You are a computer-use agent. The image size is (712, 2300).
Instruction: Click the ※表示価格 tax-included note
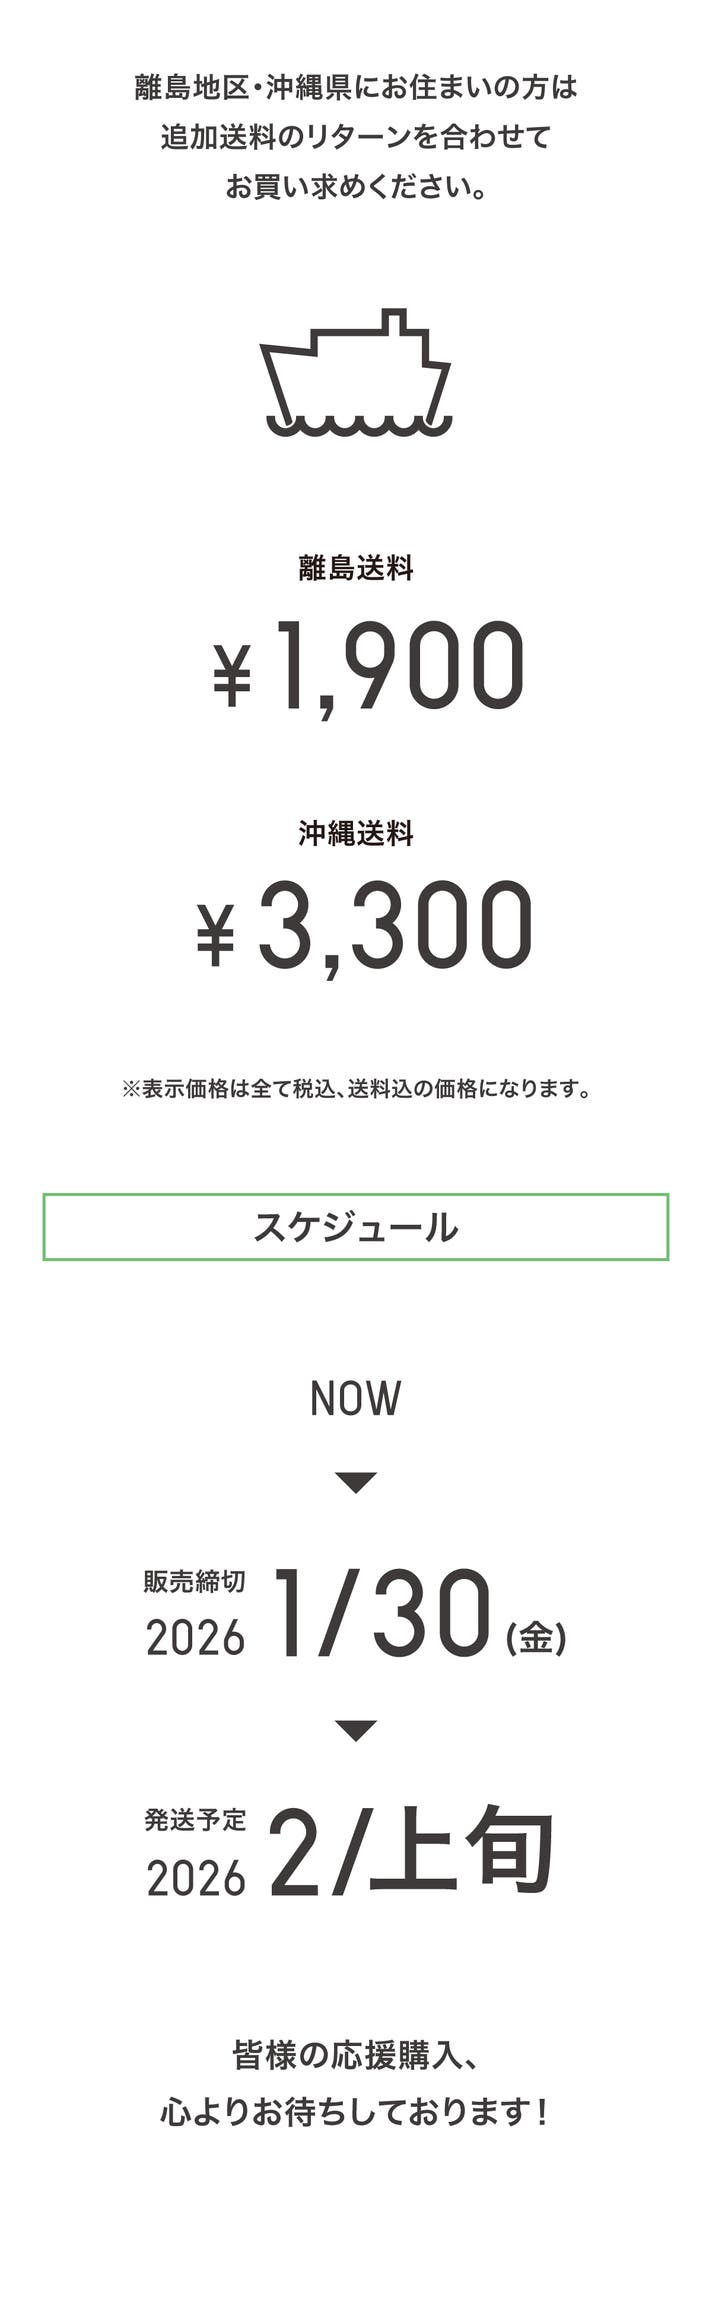(x=356, y=1088)
